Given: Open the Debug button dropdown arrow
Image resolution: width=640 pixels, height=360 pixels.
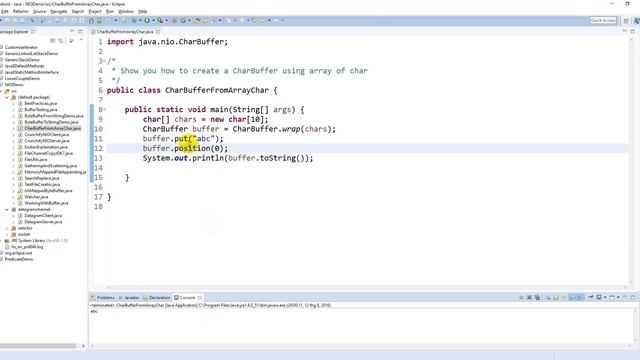Looking at the screenshot, I should tap(140, 20).
